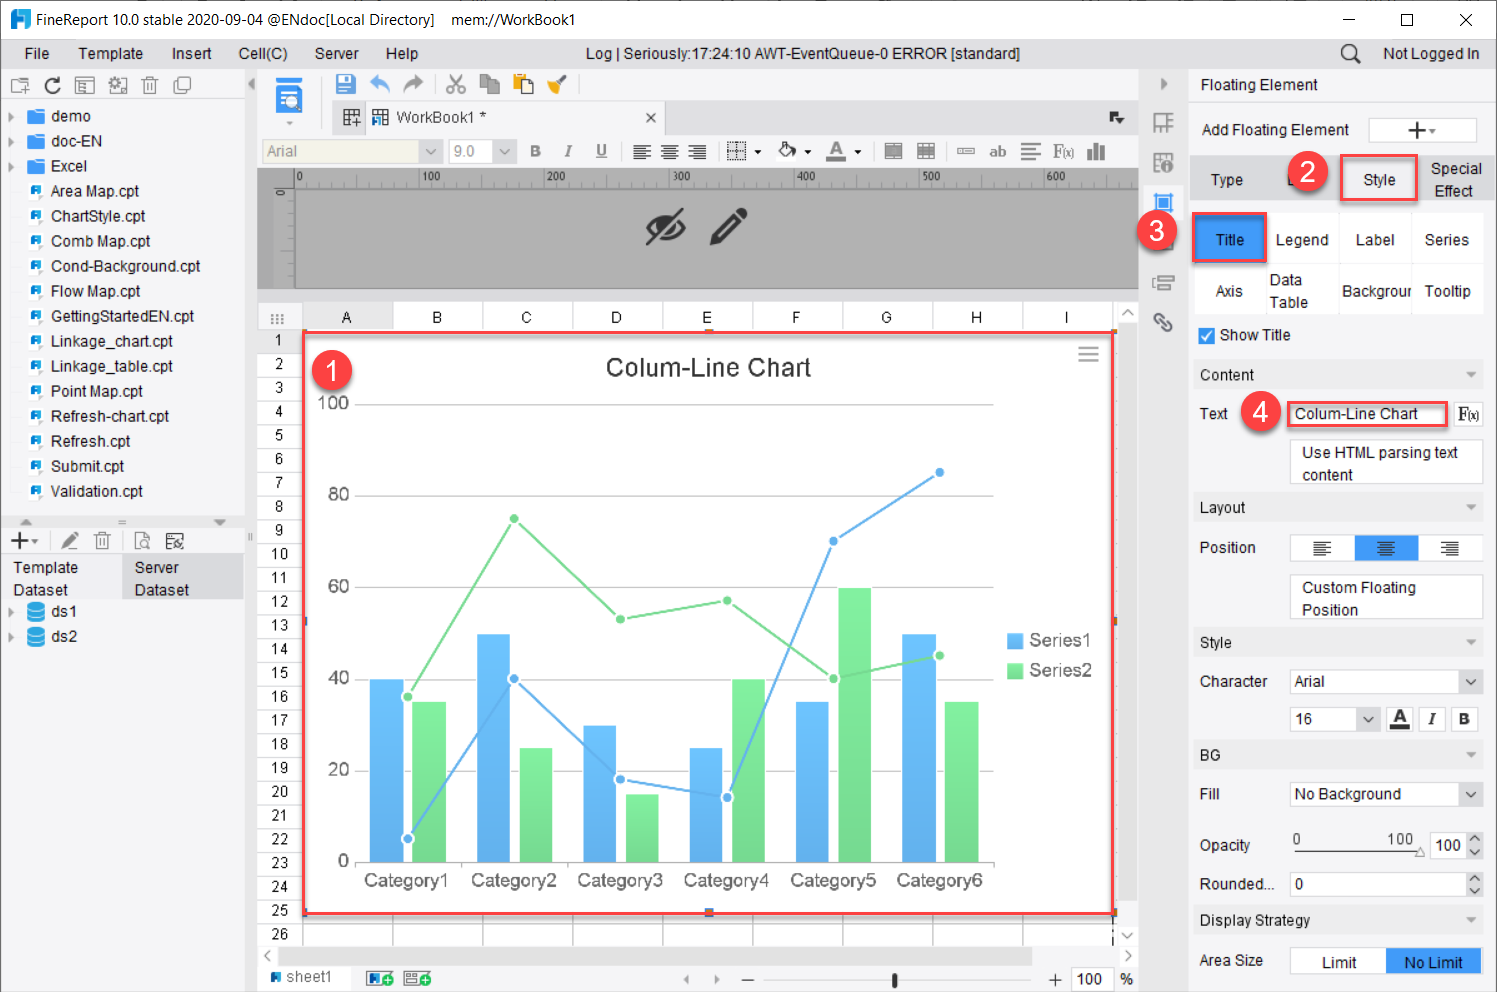This screenshot has width=1497, height=992.
Task: Edit the dataset using the pencil icon
Action: pos(69,540)
